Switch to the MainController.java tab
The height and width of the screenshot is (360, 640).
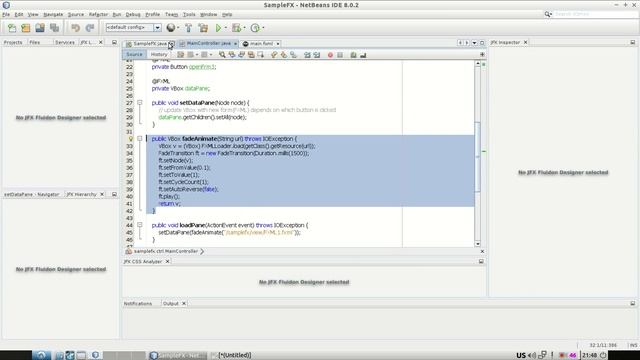click(209, 43)
